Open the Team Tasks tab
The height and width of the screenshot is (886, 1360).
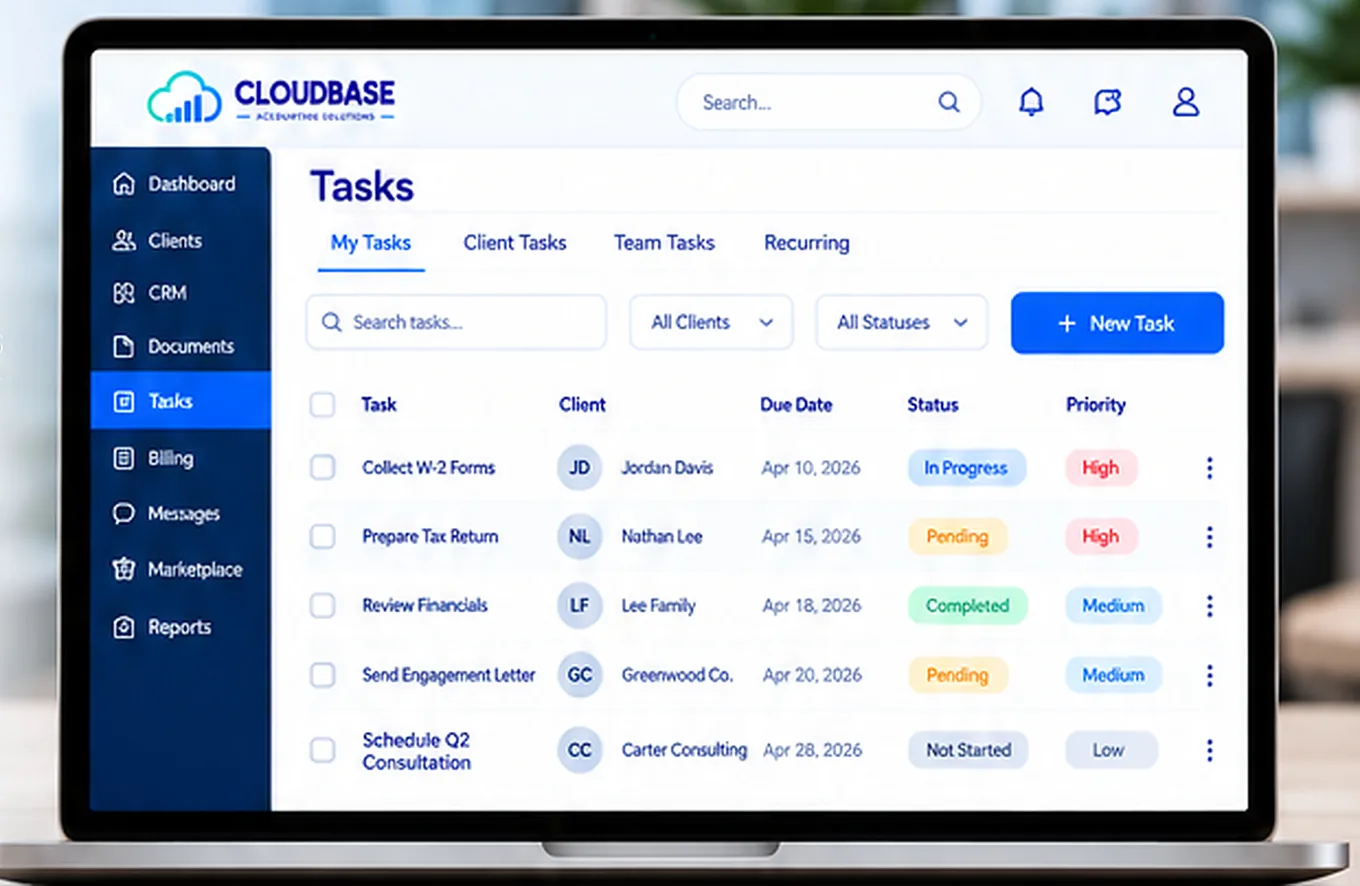[664, 243]
